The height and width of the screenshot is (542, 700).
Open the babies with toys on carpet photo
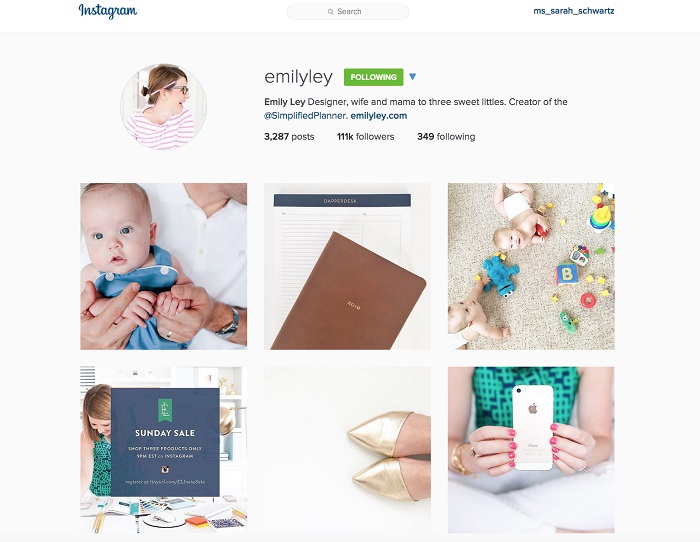point(531,266)
